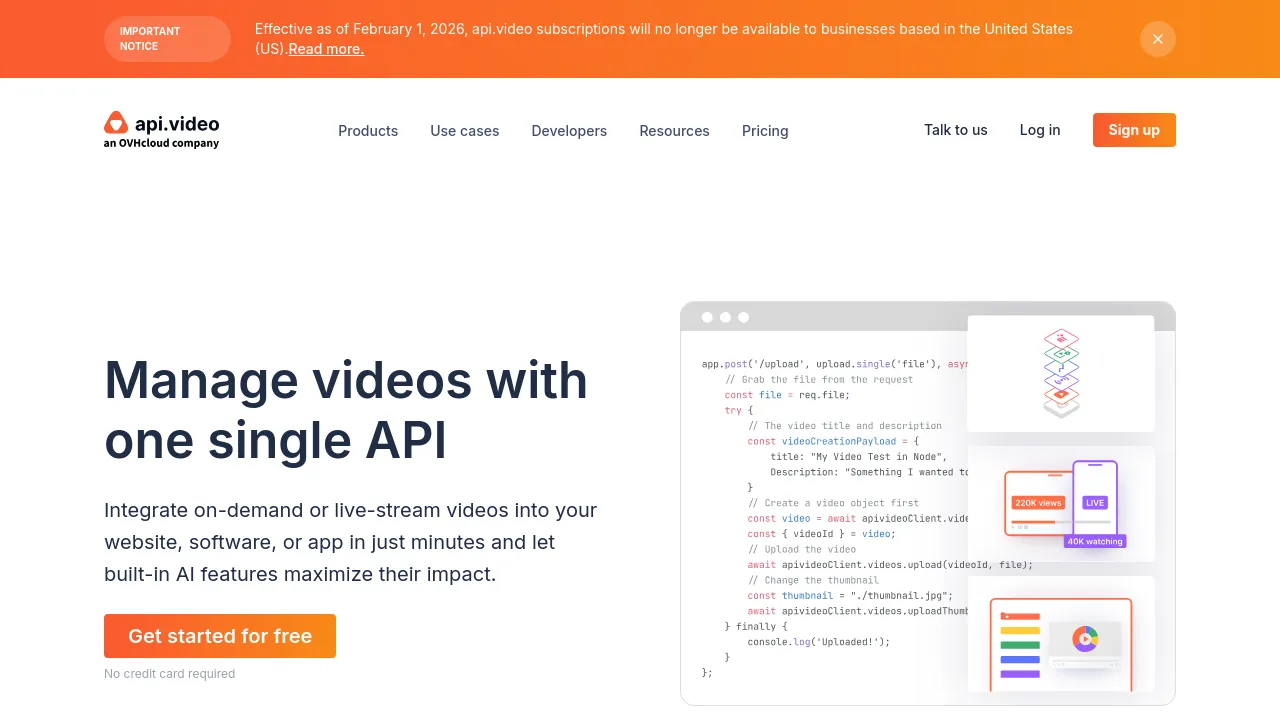Click the console.log('Uploaded!') code line
This screenshot has width=1280, height=720.
click(818, 642)
